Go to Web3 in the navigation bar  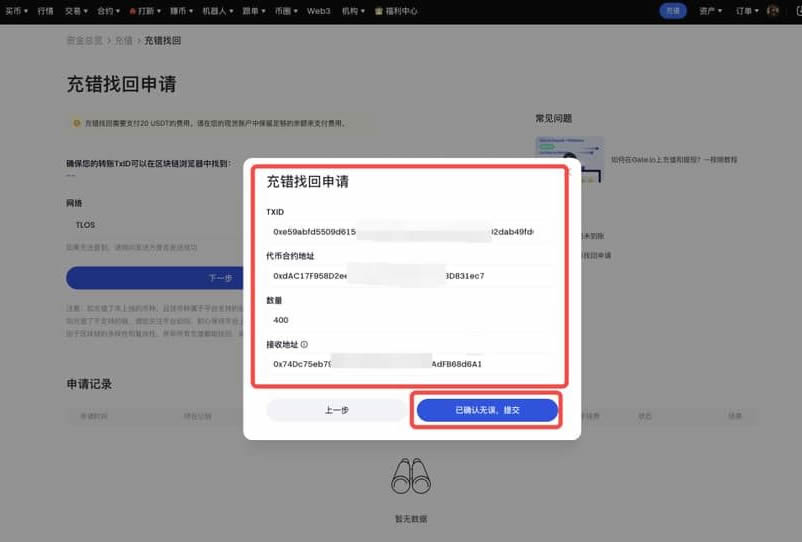[x=318, y=11]
